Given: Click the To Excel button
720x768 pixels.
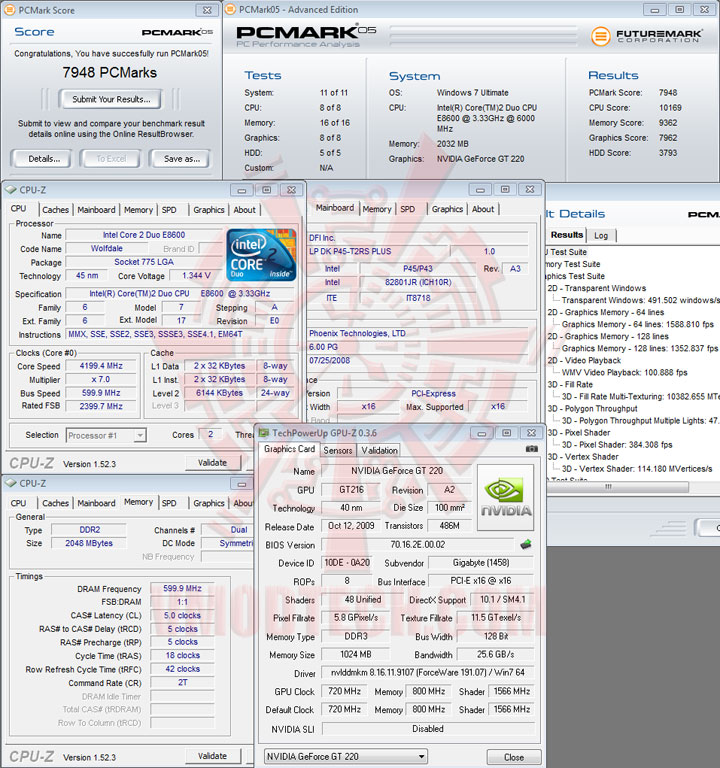Looking at the screenshot, I should click(x=111, y=159).
